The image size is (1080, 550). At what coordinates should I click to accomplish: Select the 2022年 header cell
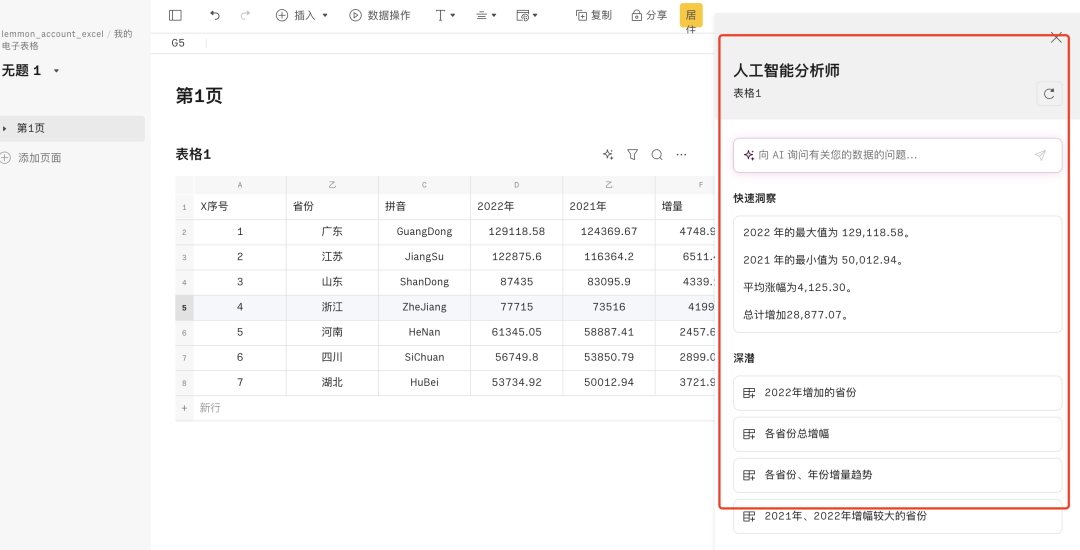pyautogui.click(x=517, y=207)
